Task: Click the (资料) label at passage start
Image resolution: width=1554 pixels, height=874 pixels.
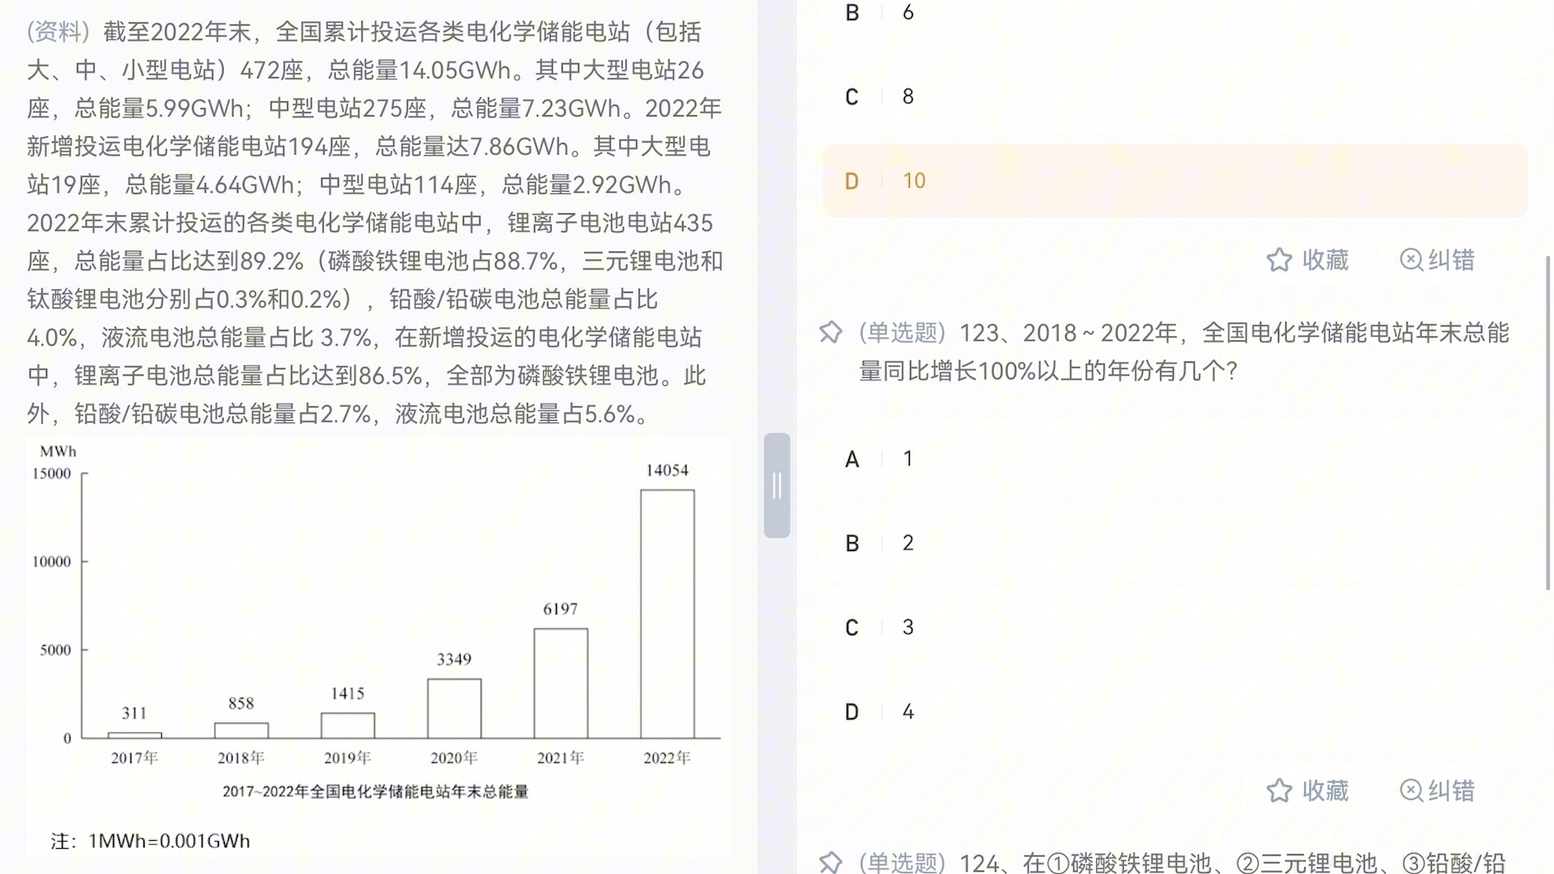Action: (x=60, y=32)
